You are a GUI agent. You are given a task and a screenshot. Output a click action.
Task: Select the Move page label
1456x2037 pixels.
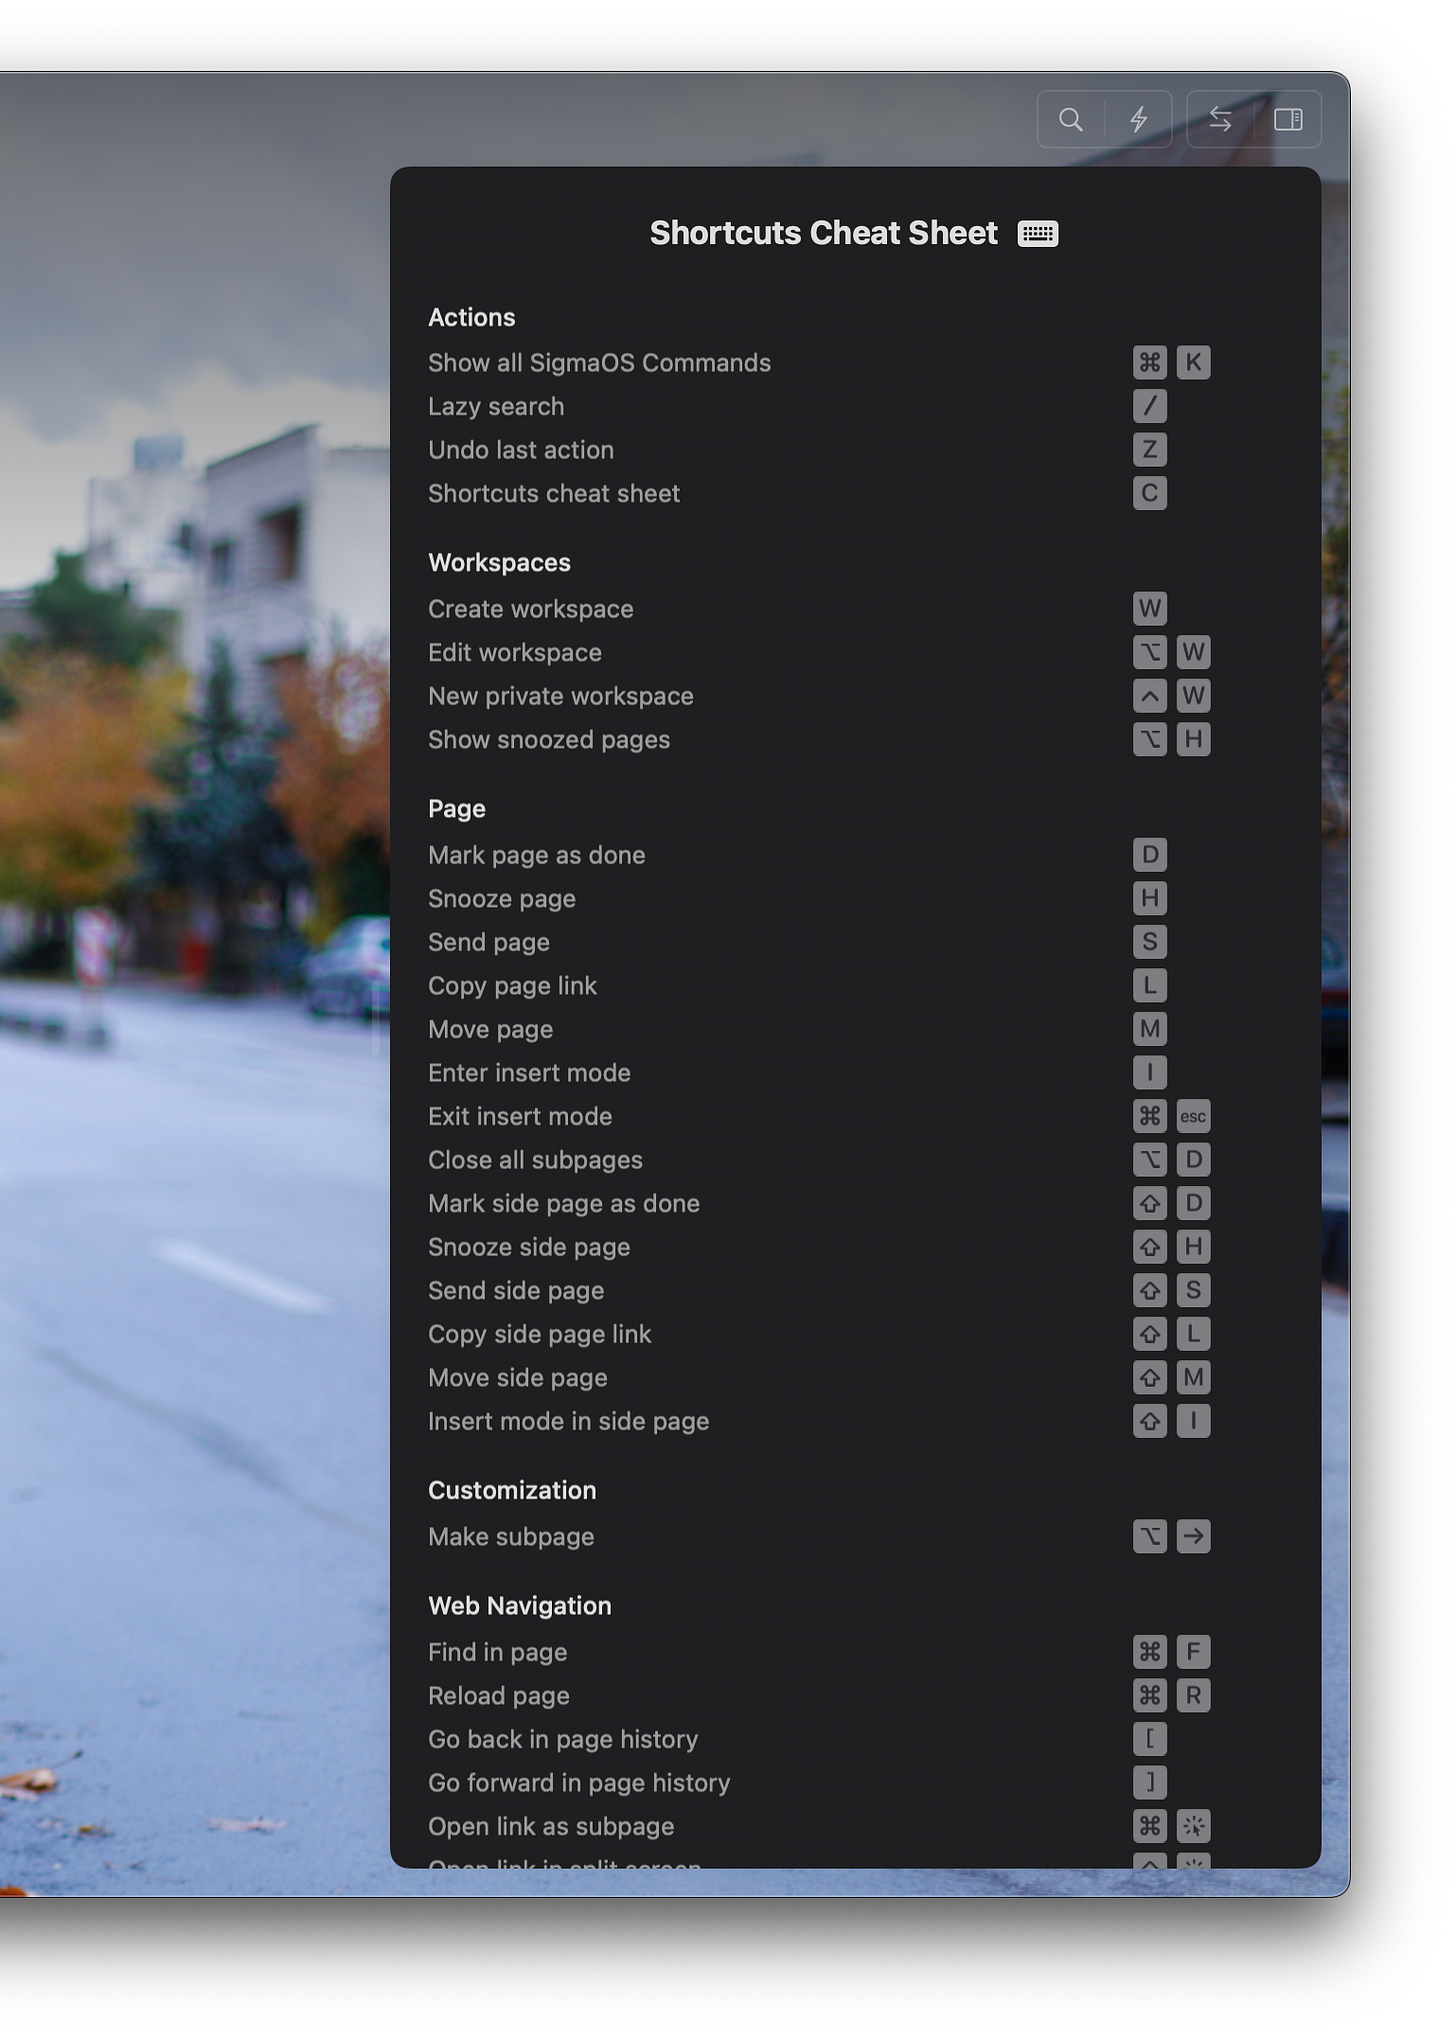click(491, 1029)
